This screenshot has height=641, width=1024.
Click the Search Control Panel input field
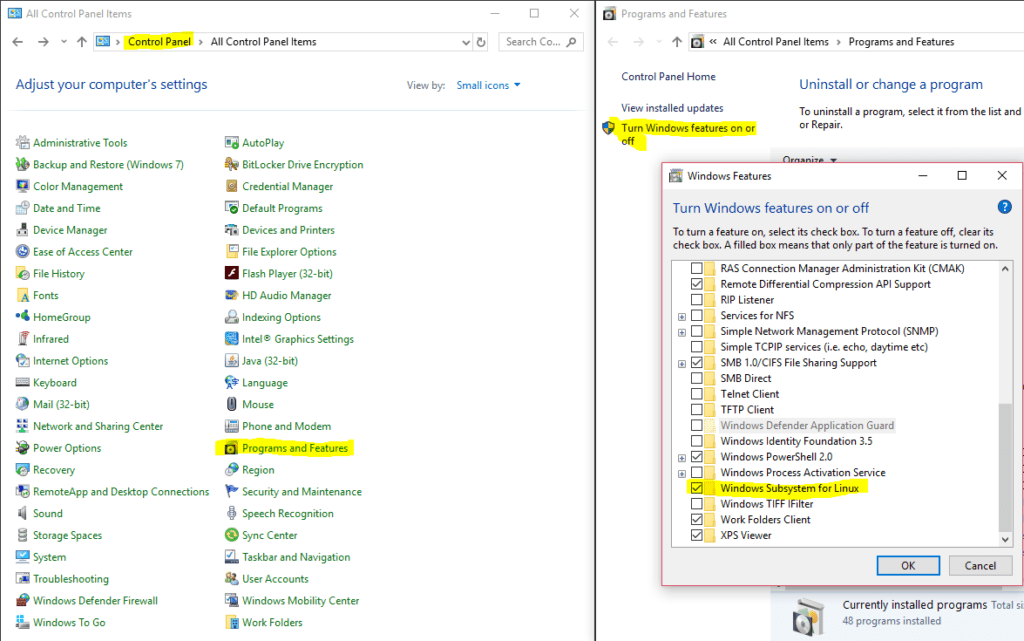pos(541,42)
